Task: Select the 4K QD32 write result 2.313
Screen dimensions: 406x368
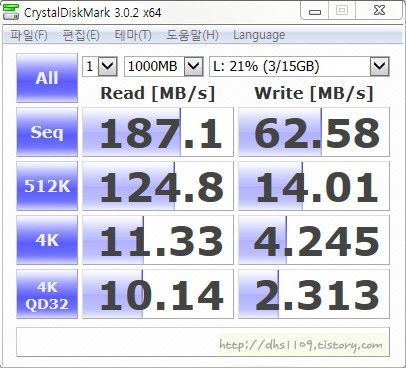Action: (x=314, y=294)
